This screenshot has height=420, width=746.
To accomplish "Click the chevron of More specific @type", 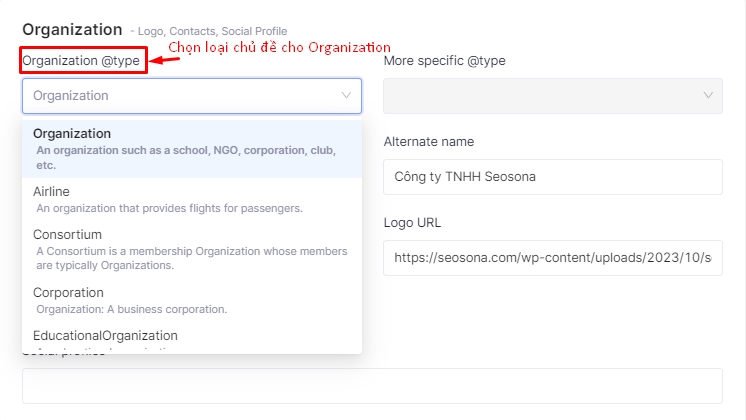I will coord(708,96).
